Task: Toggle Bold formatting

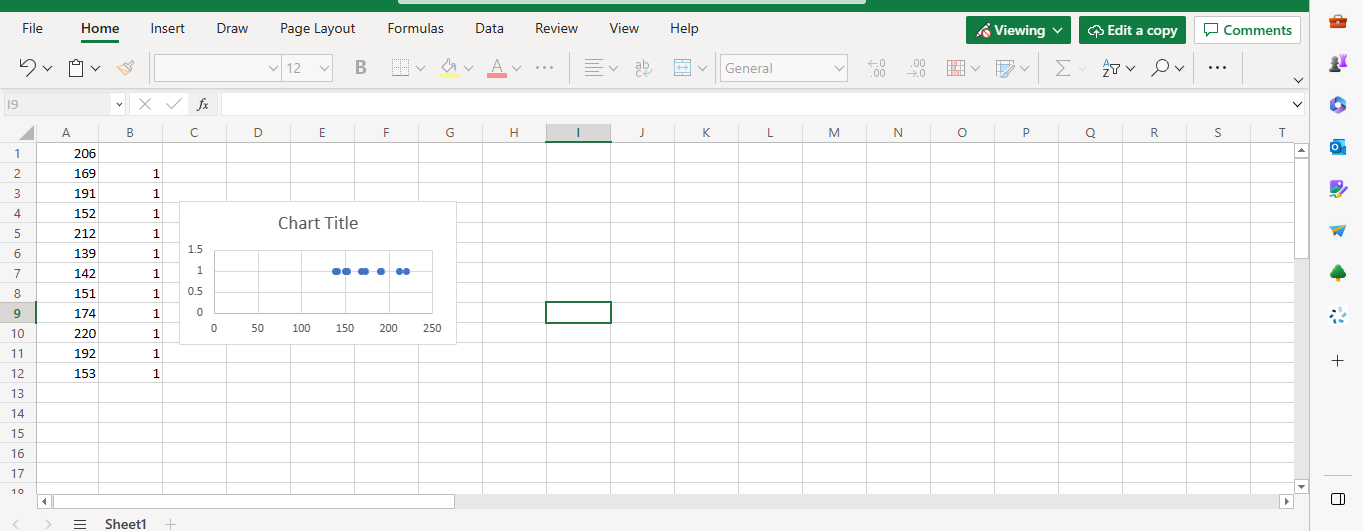Action: coord(361,68)
